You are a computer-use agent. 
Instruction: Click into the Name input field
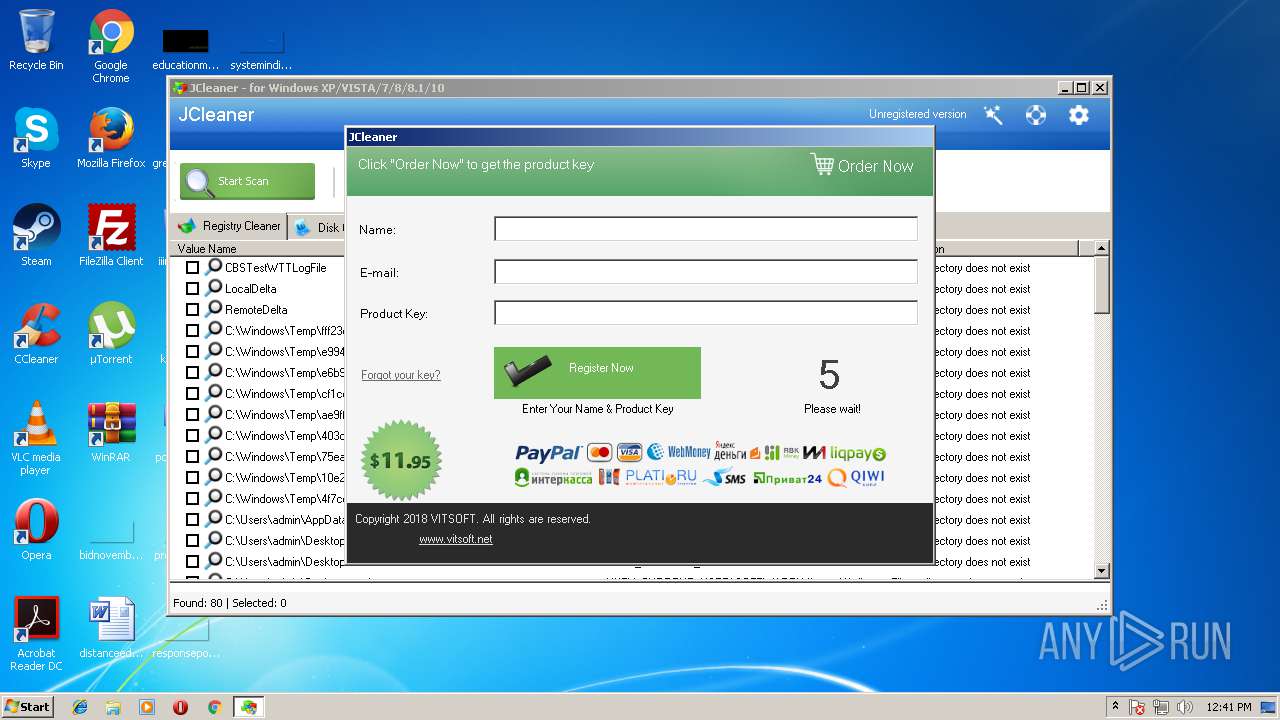point(706,229)
